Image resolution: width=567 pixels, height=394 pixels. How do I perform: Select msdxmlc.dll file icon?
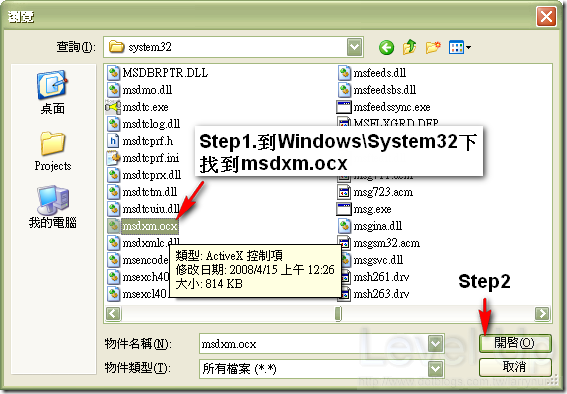coord(114,243)
